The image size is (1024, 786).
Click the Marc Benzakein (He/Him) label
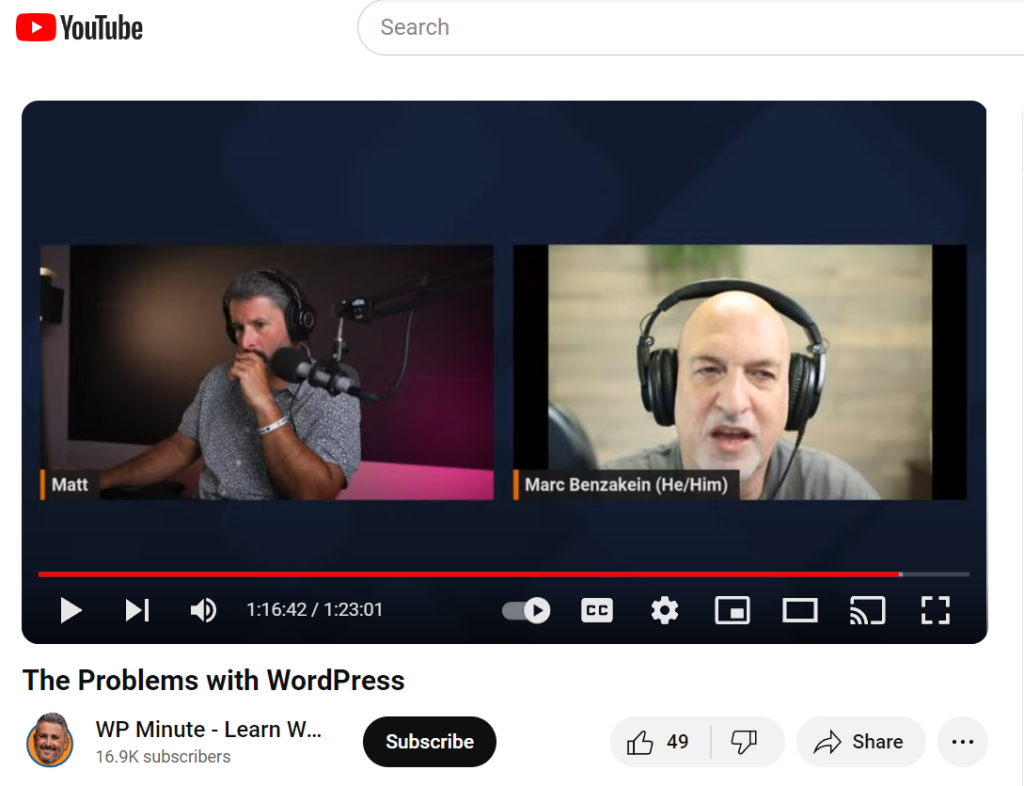coord(626,485)
